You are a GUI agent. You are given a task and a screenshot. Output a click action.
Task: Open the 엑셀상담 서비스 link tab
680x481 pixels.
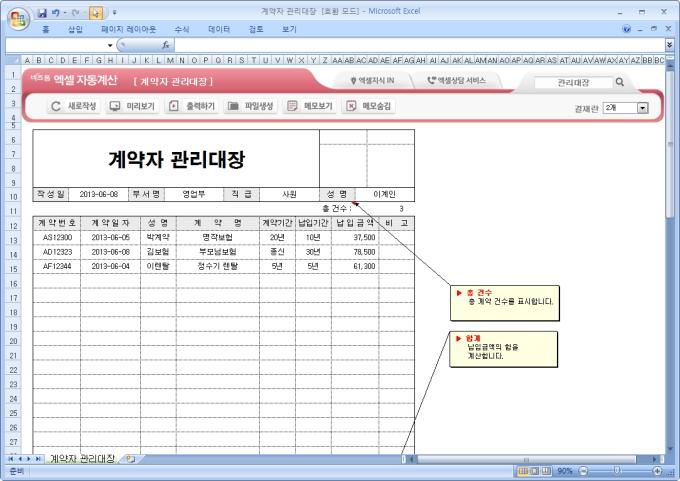coord(456,81)
